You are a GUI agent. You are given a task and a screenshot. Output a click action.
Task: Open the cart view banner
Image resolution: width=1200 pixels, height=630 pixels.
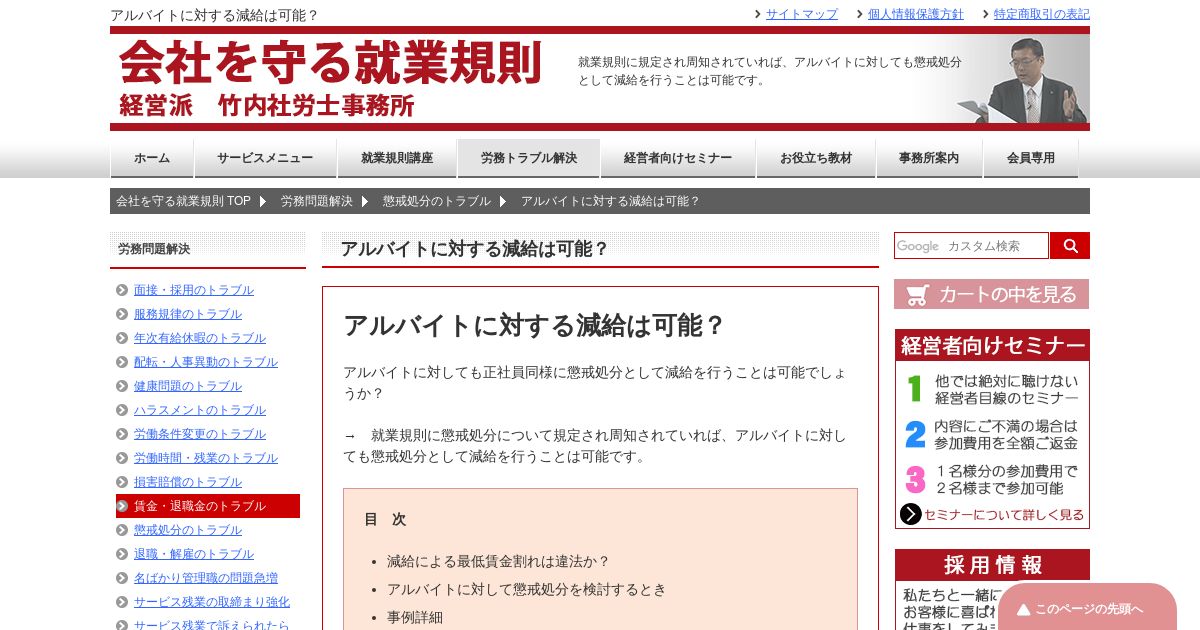point(992,294)
